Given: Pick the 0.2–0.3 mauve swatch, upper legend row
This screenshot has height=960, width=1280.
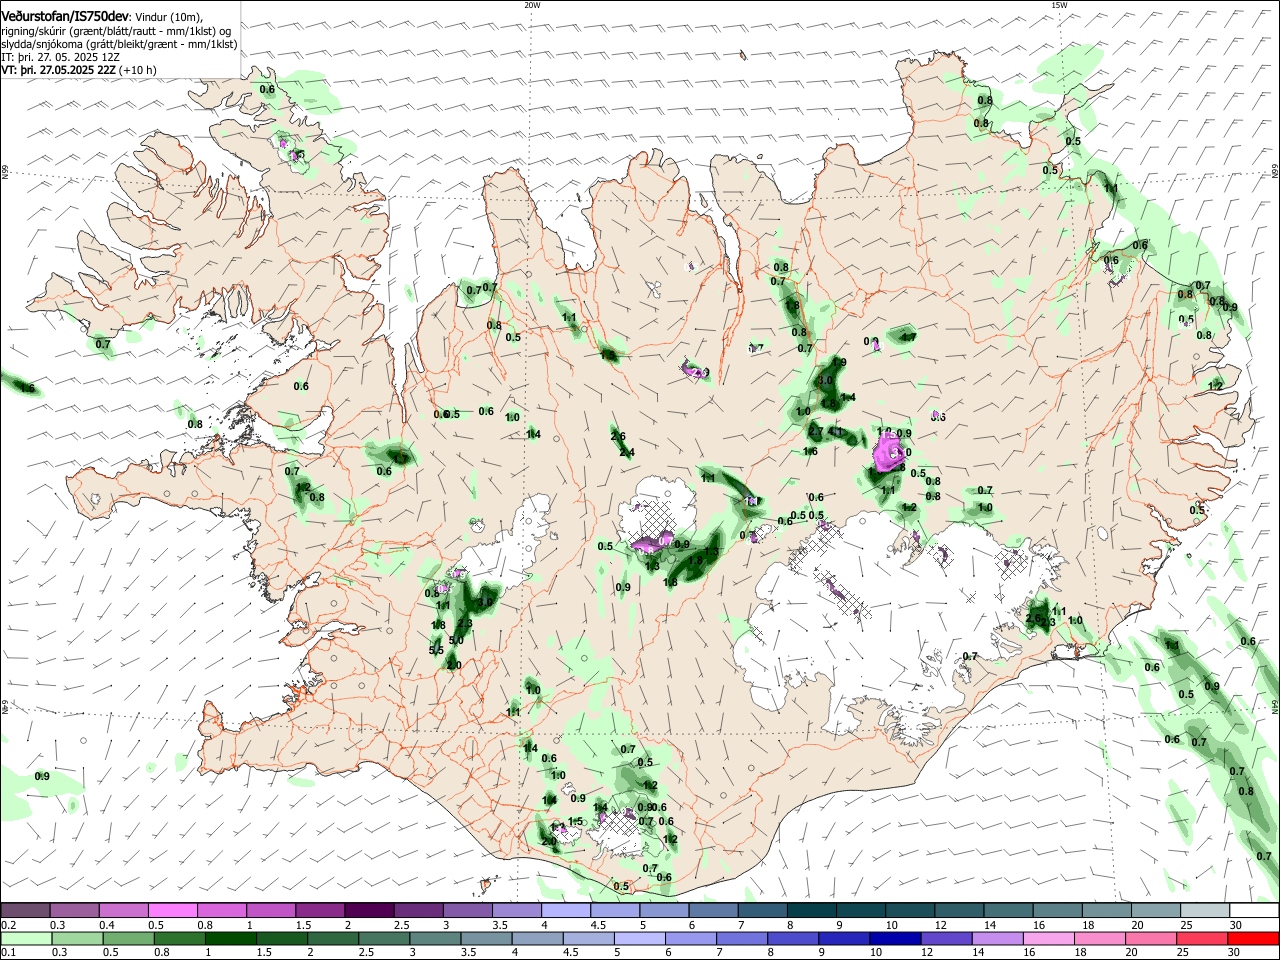Looking at the screenshot, I should coord(25,910).
